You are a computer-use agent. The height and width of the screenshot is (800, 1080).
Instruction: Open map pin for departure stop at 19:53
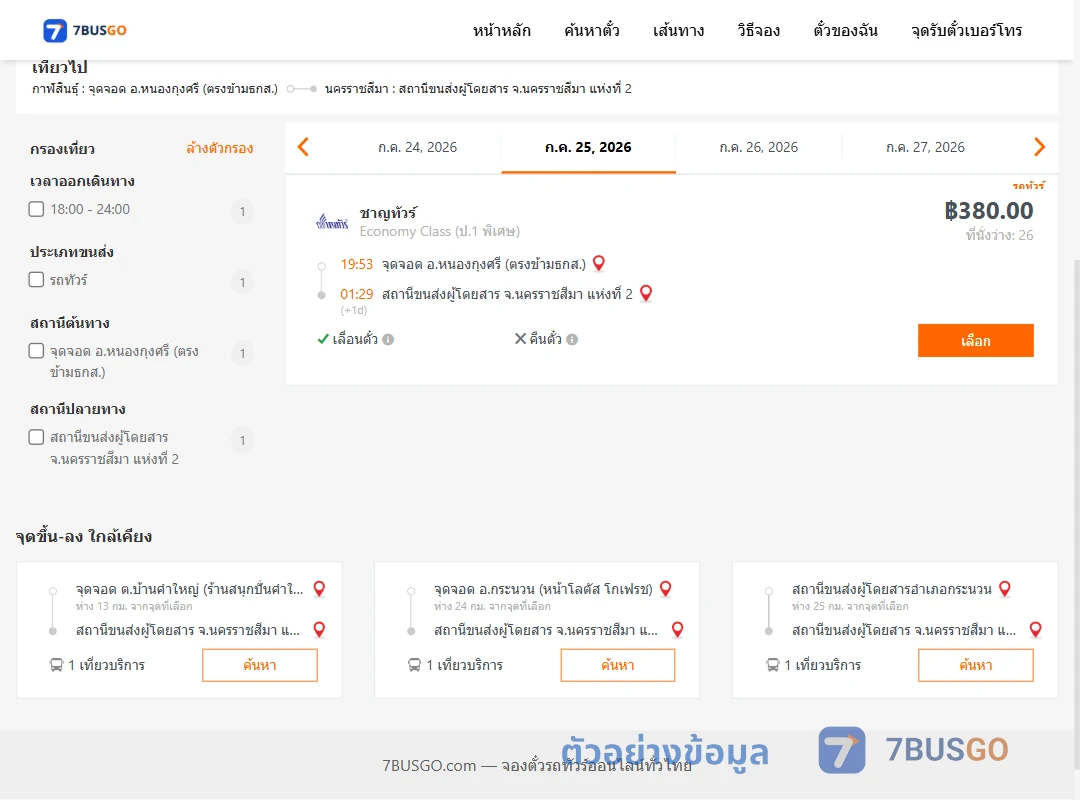point(599,263)
